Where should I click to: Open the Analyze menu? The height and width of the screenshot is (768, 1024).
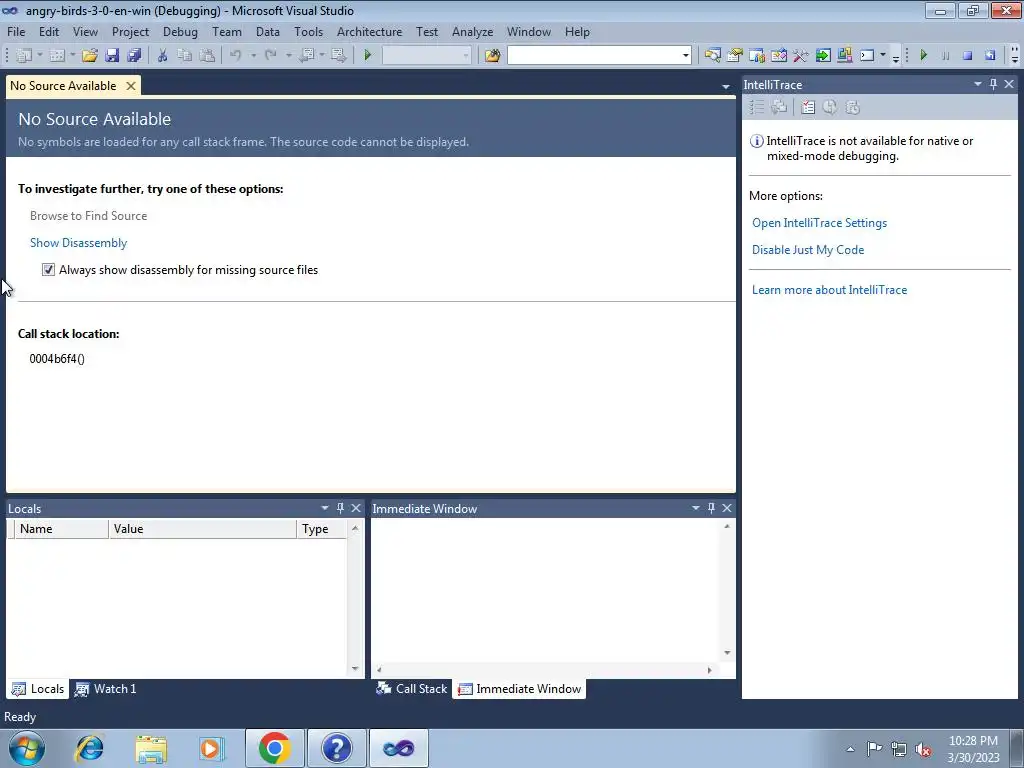[x=472, y=31]
